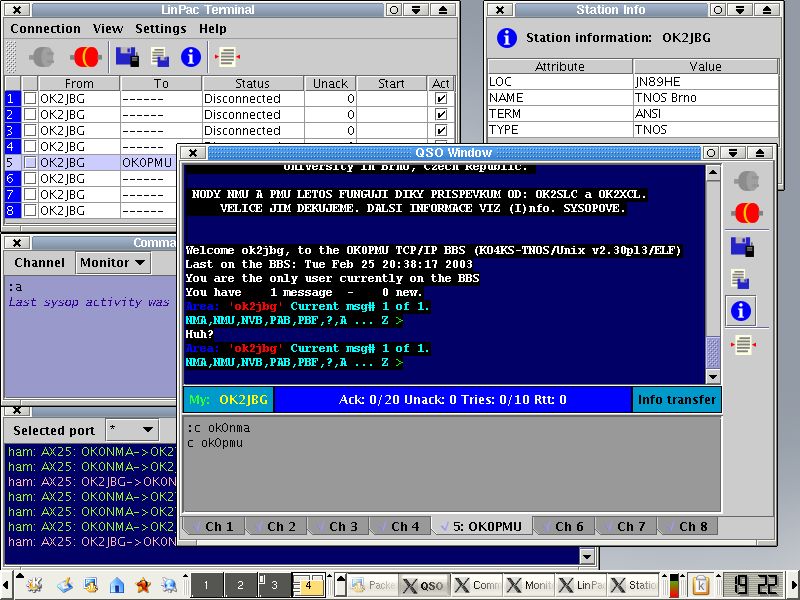Screen dimensions: 800x600
Task: Open the KDE gear menu icon in the panel
Action: click(35, 585)
